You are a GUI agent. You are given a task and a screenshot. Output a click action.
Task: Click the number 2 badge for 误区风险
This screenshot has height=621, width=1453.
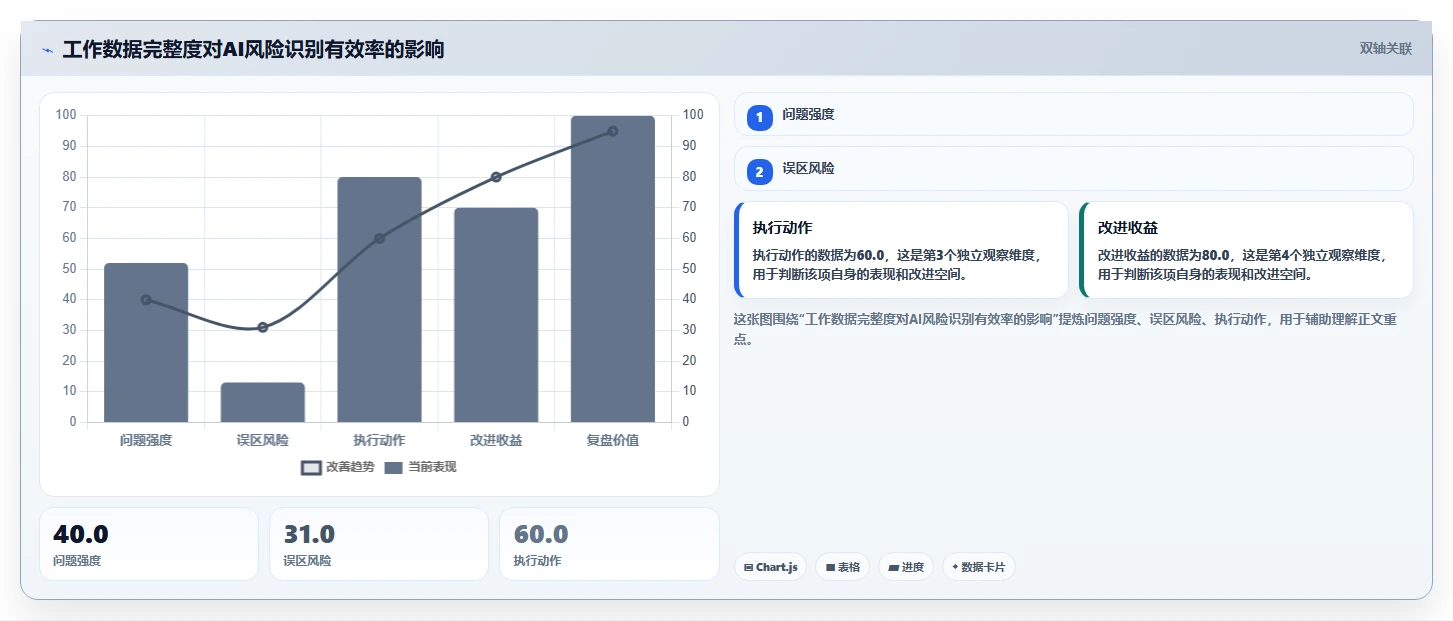pyautogui.click(x=759, y=172)
